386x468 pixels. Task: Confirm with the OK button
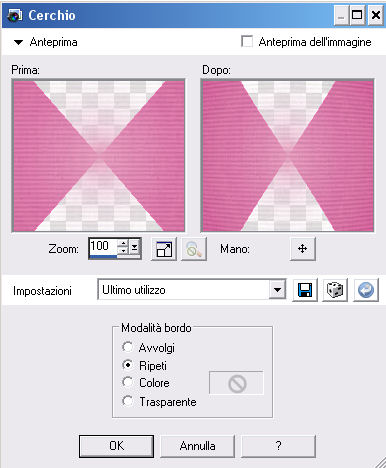116,446
